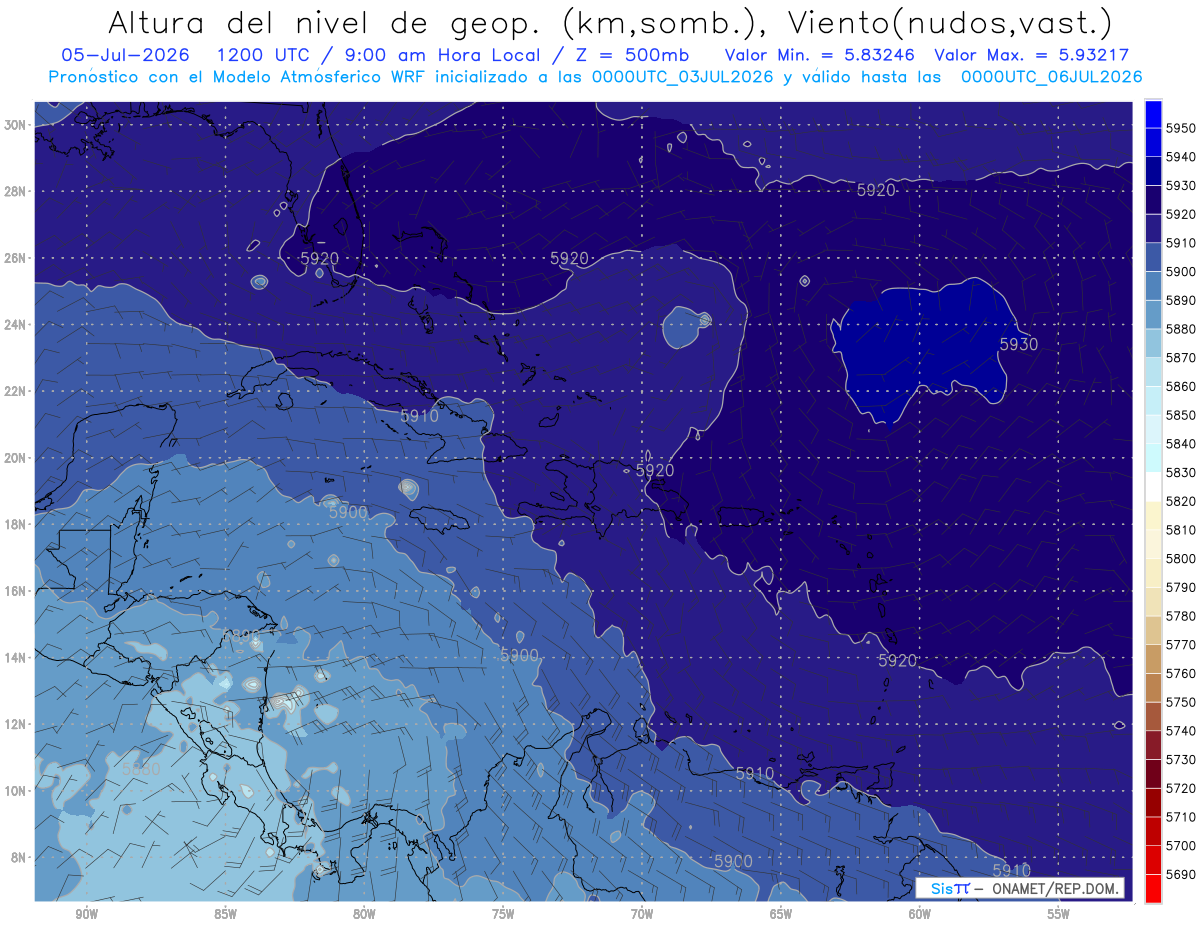Screen dimensions: 1200x927
Task: Click the 90W longitude axis label
Action: coord(86,915)
